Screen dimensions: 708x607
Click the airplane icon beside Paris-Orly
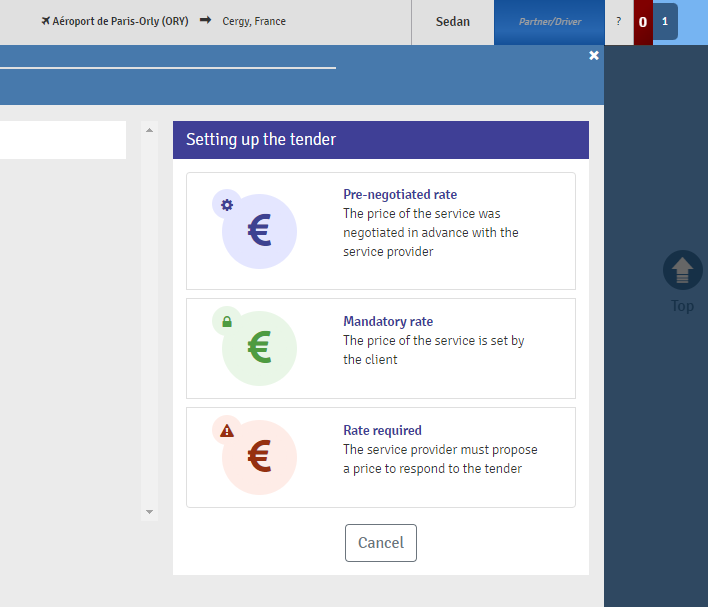pos(46,21)
